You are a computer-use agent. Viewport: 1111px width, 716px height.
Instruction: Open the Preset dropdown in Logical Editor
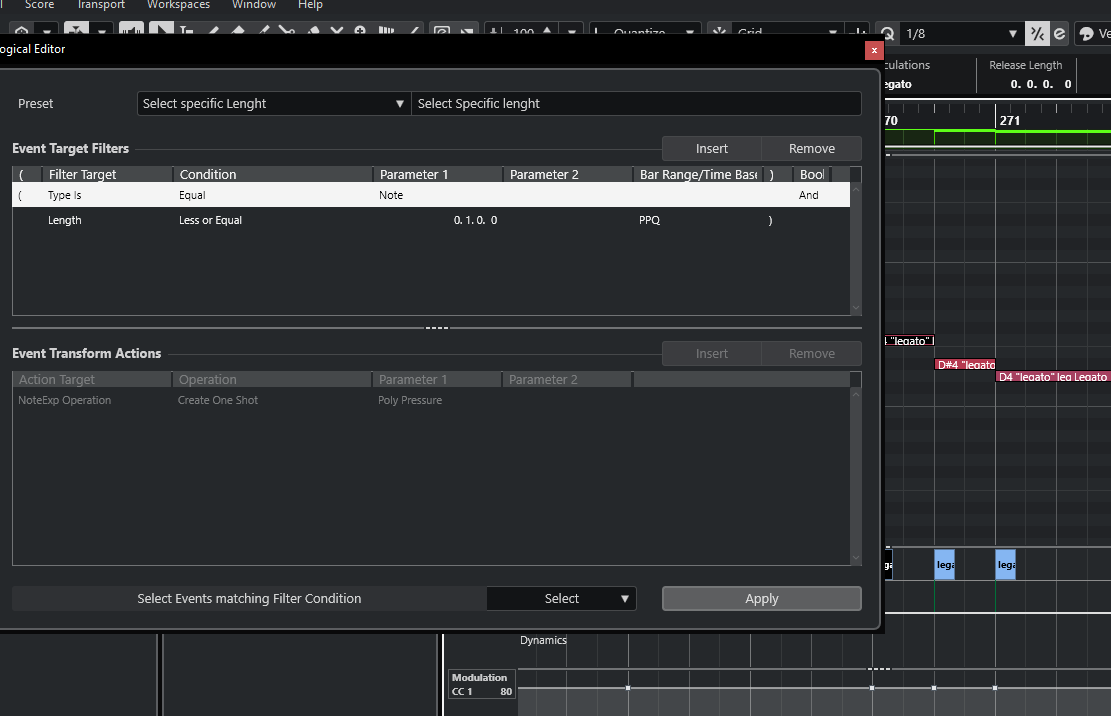pyautogui.click(x=273, y=103)
